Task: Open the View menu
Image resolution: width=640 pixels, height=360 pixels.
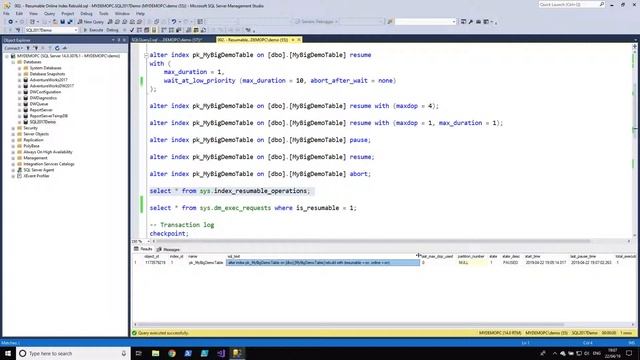Action: coord(33,13)
